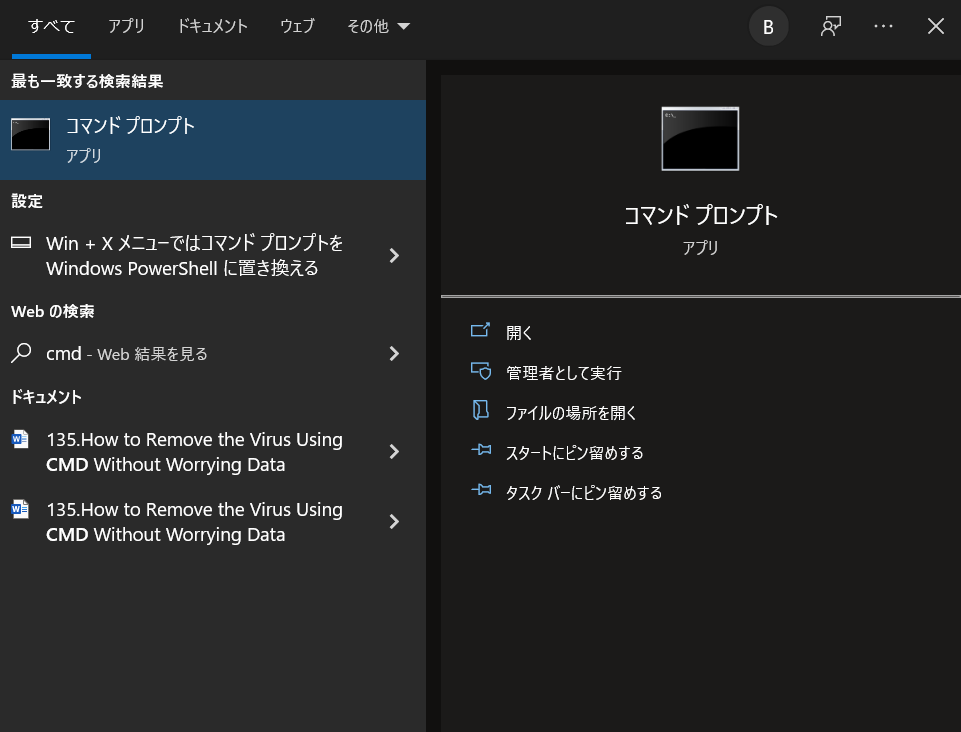This screenshot has height=732, width=961.
Task: Expand the chevron on first document result
Action: point(393,451)
